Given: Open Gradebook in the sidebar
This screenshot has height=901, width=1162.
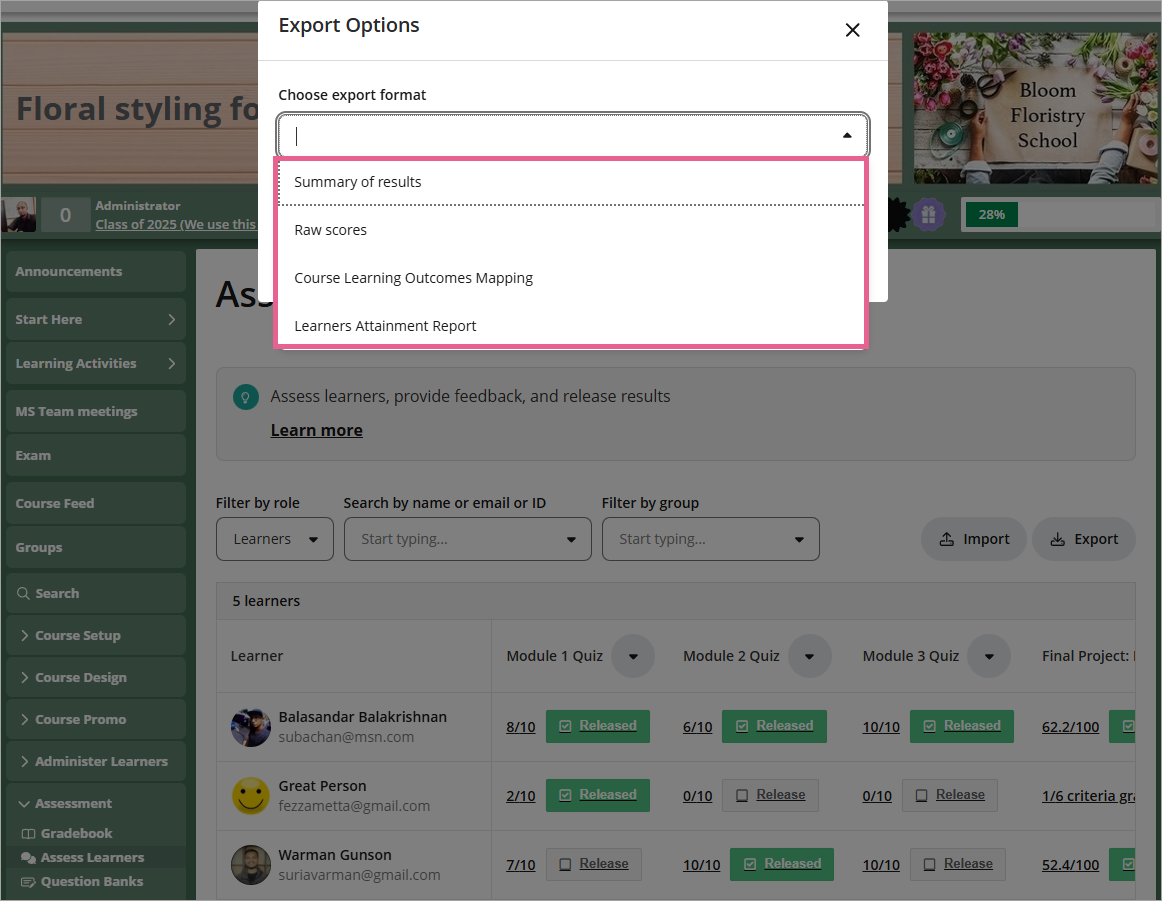Looking at the screenshot, I should (76, 833).
